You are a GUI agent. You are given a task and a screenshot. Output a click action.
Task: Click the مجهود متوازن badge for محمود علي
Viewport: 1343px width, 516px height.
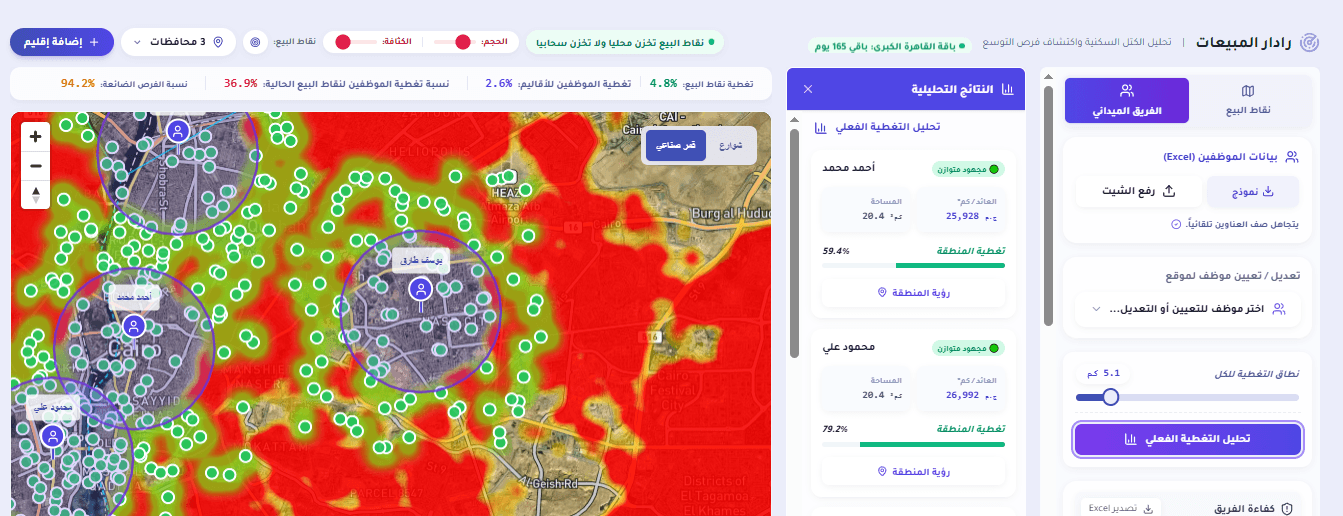point(968,348)
